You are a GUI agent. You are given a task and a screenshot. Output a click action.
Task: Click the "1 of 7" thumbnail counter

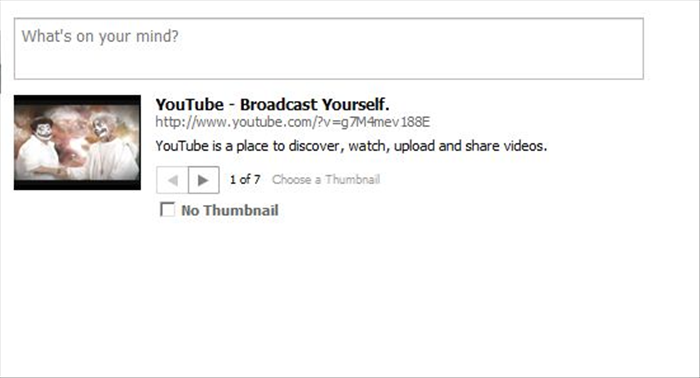pyautogui.click(x=245, y=179)
